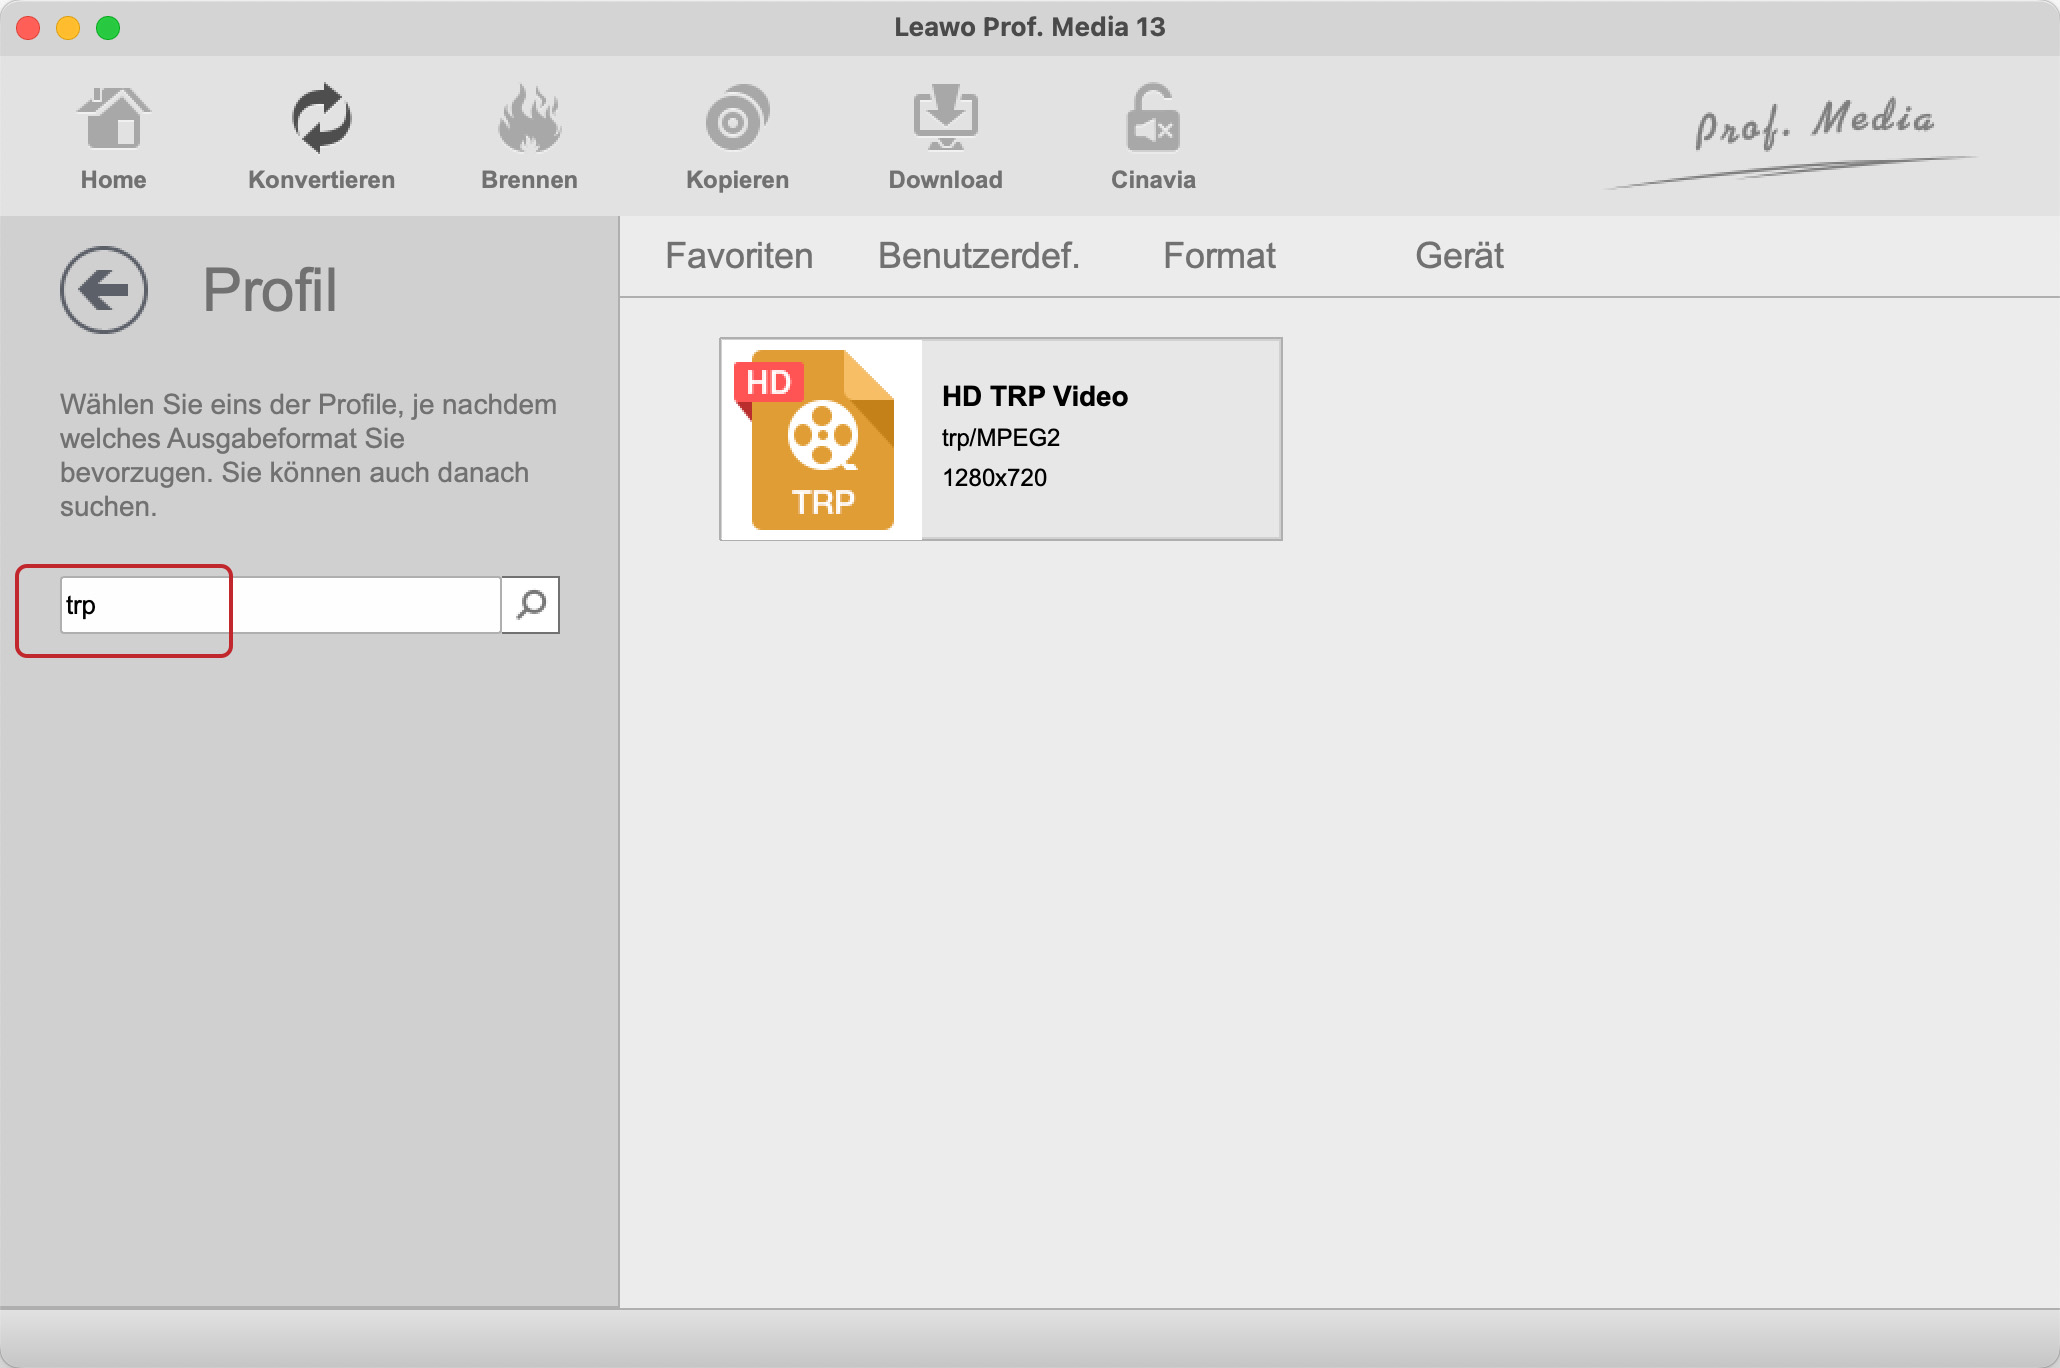Switch to the Benutzerdef. tab
This screenshot has height=1368, width=2060.
coord(979,256)
